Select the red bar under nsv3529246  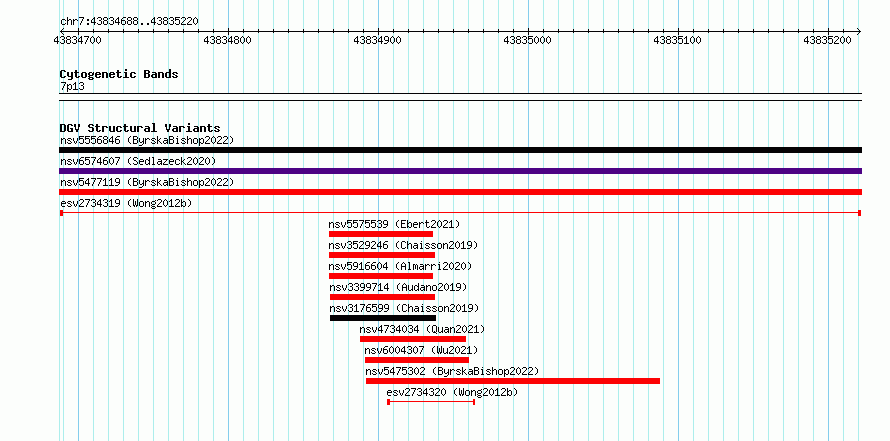pos(381,255)
